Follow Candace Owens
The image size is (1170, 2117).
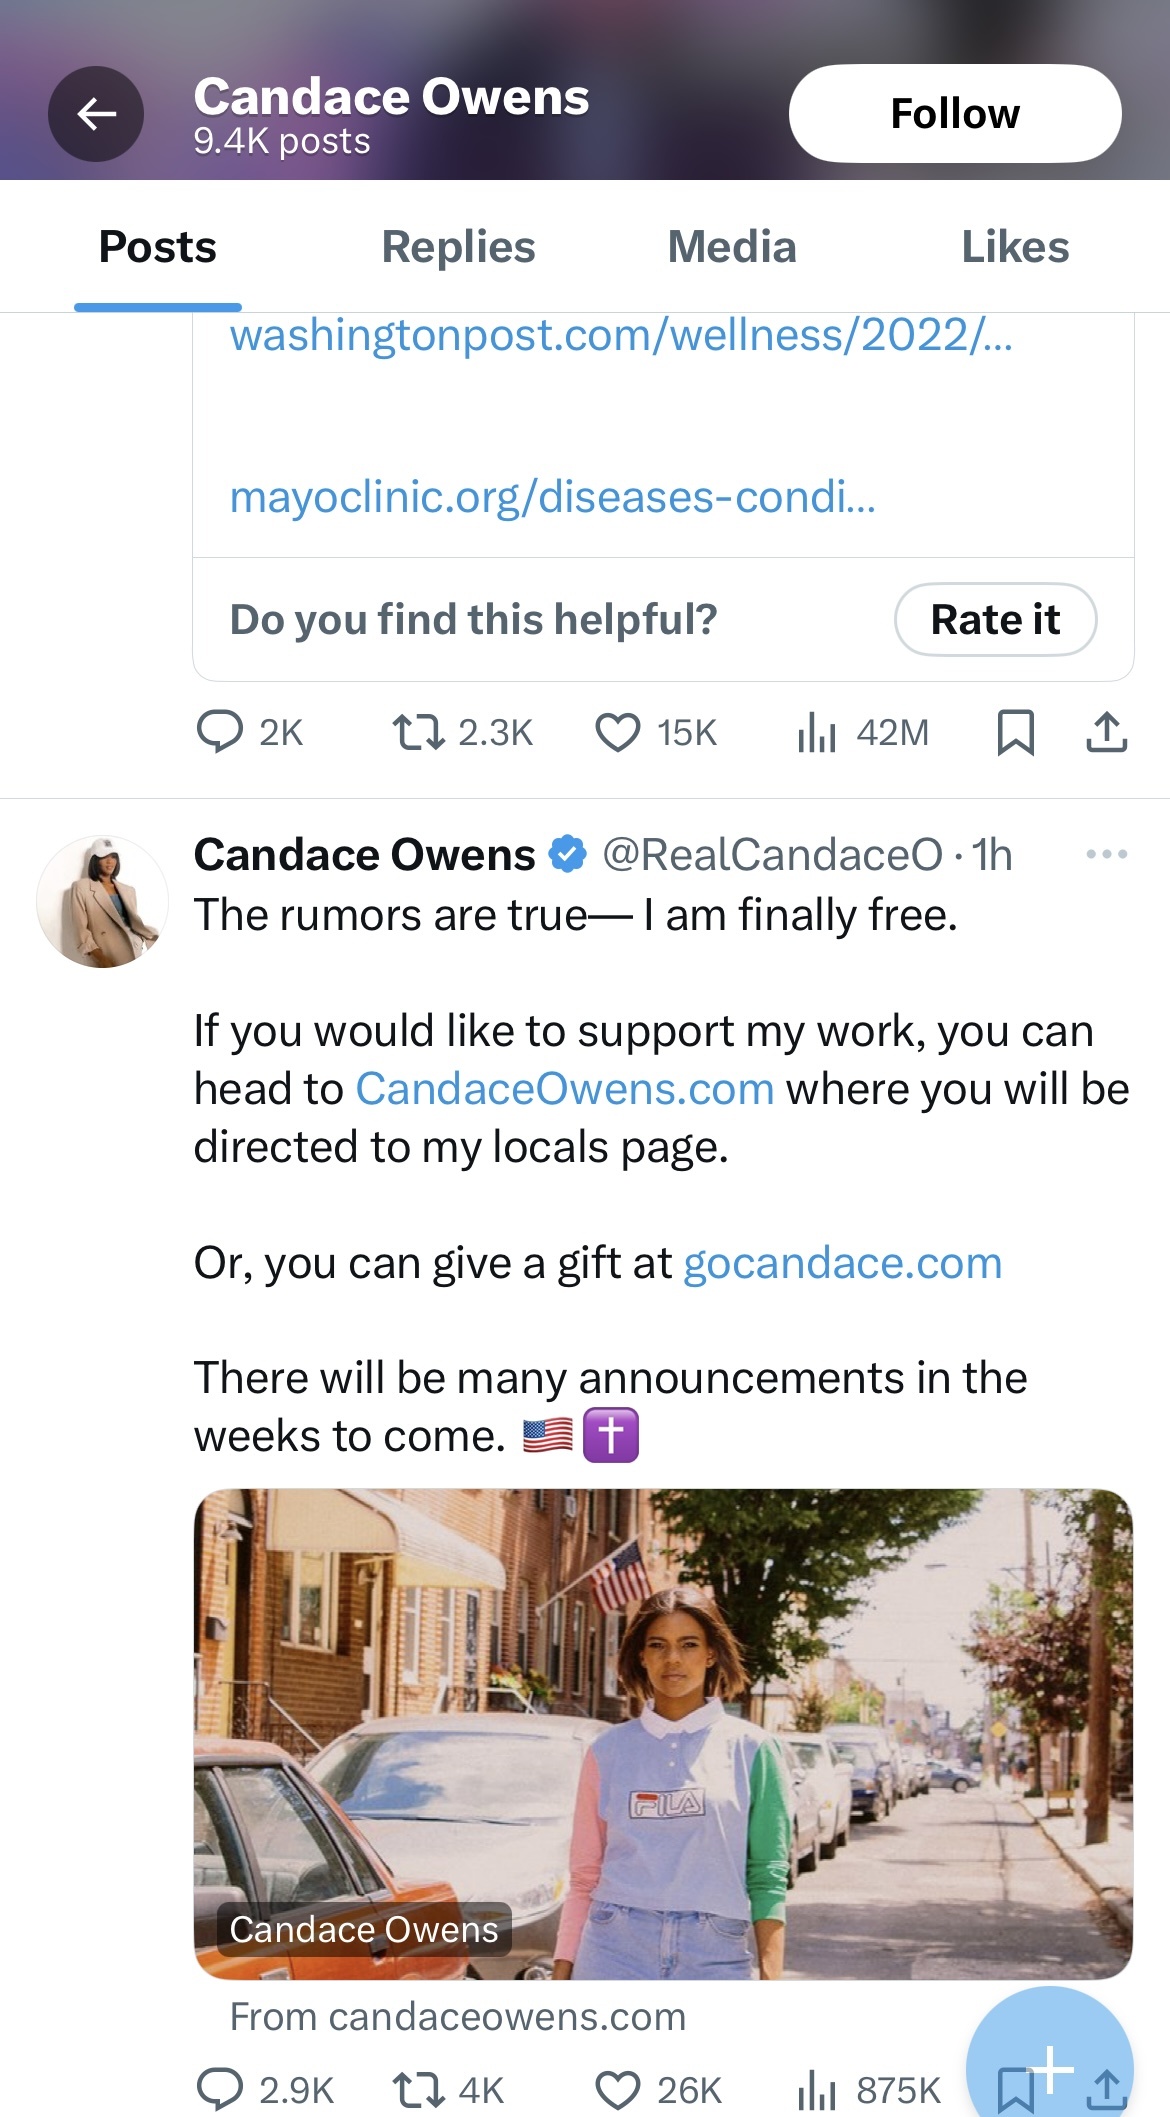pyautogui.click(x=955, y=114)
